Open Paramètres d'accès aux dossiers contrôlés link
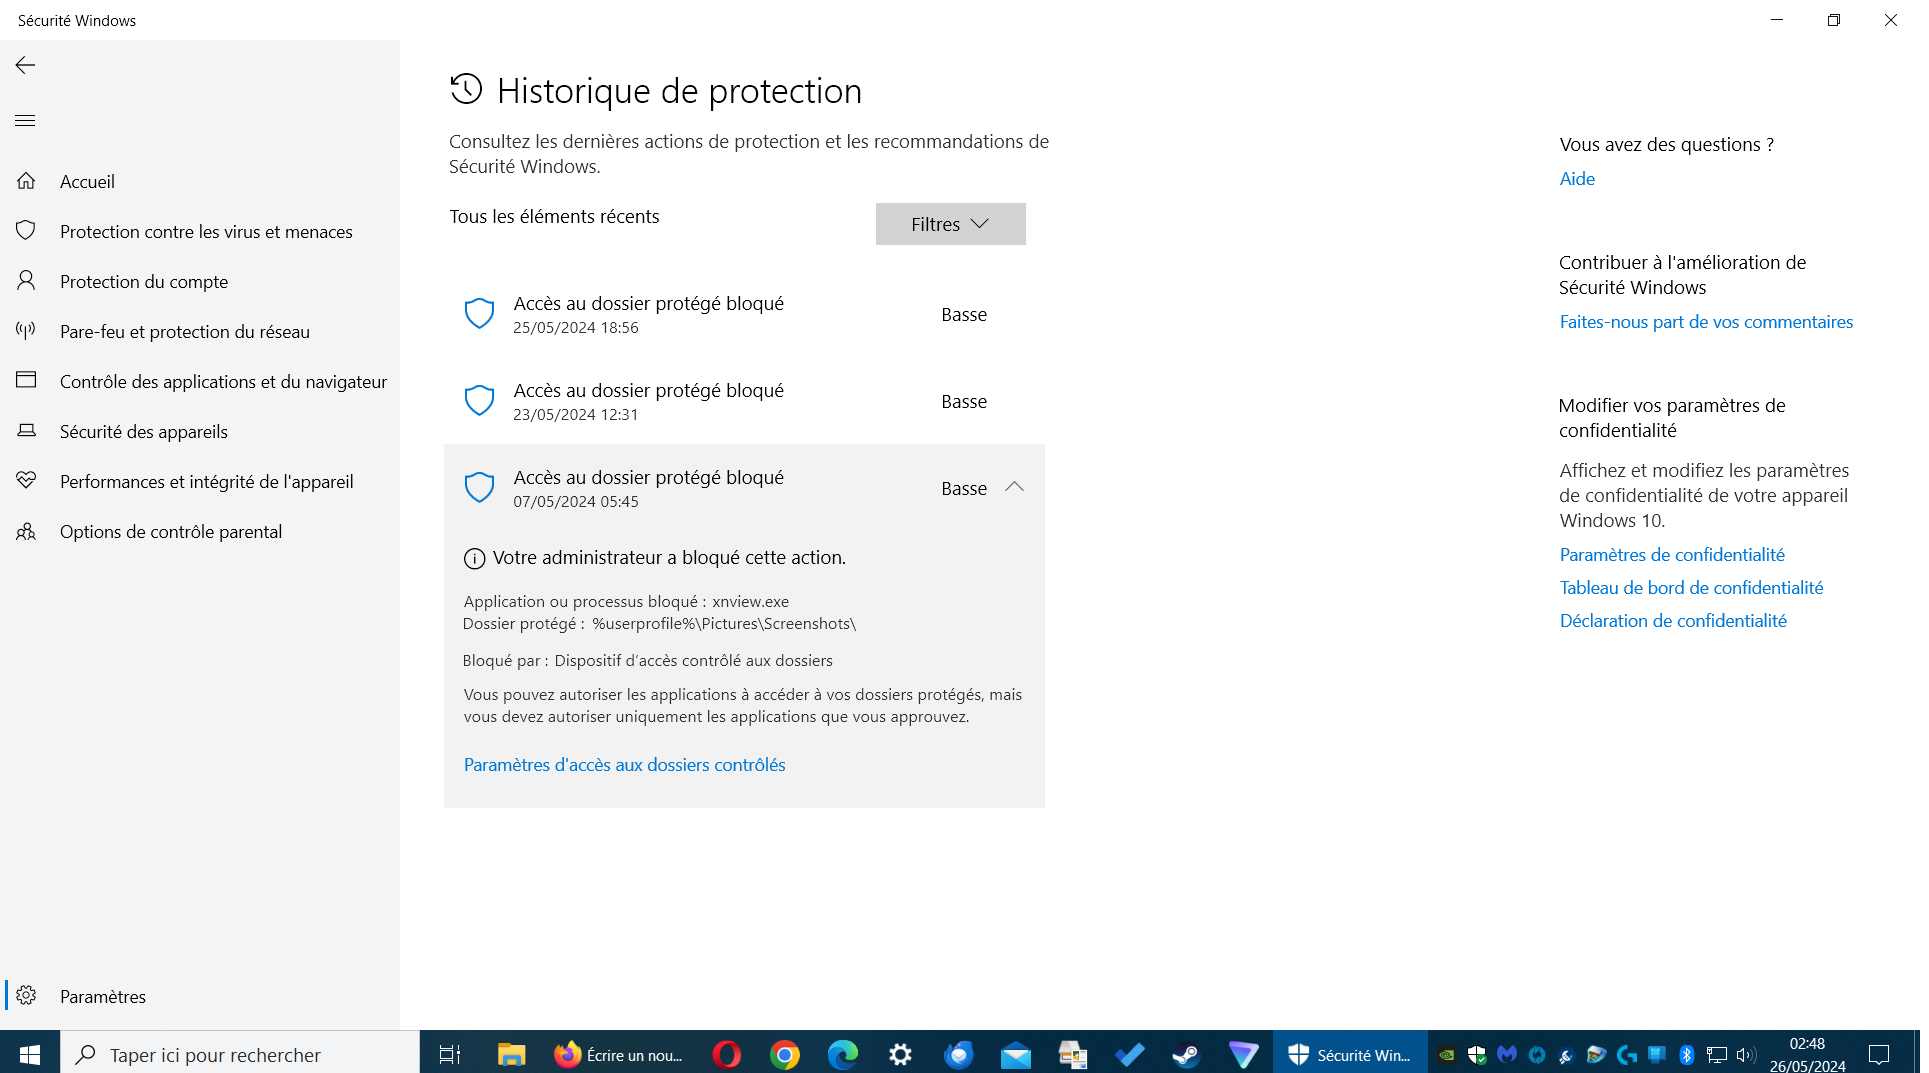The height and width of the screenshot is (1073, 1929). tap(624, 765)
